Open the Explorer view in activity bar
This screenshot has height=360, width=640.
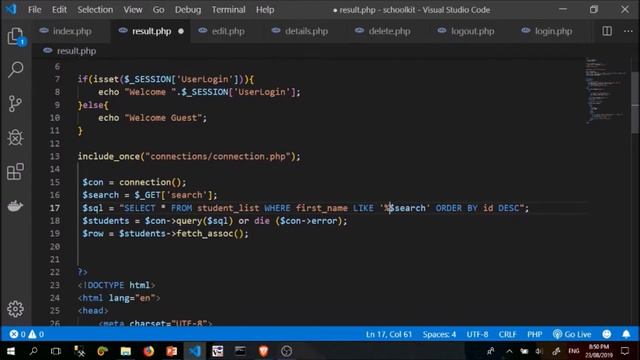[x=16, y=37]
